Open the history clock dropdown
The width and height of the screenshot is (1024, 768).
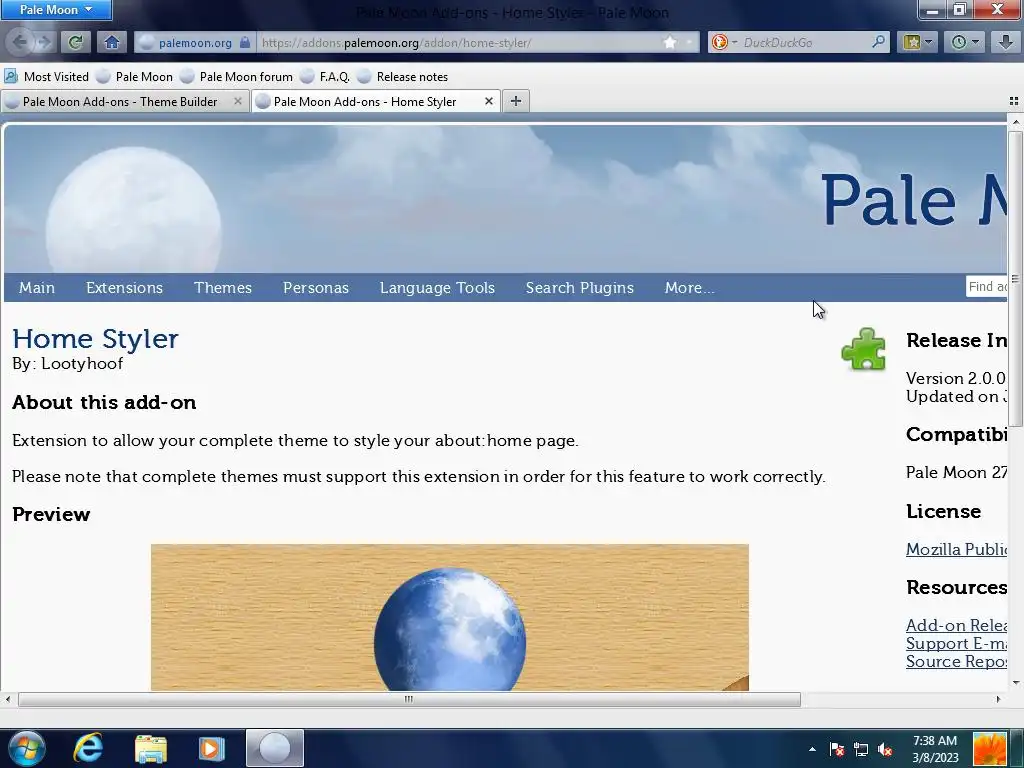point(965,42)
